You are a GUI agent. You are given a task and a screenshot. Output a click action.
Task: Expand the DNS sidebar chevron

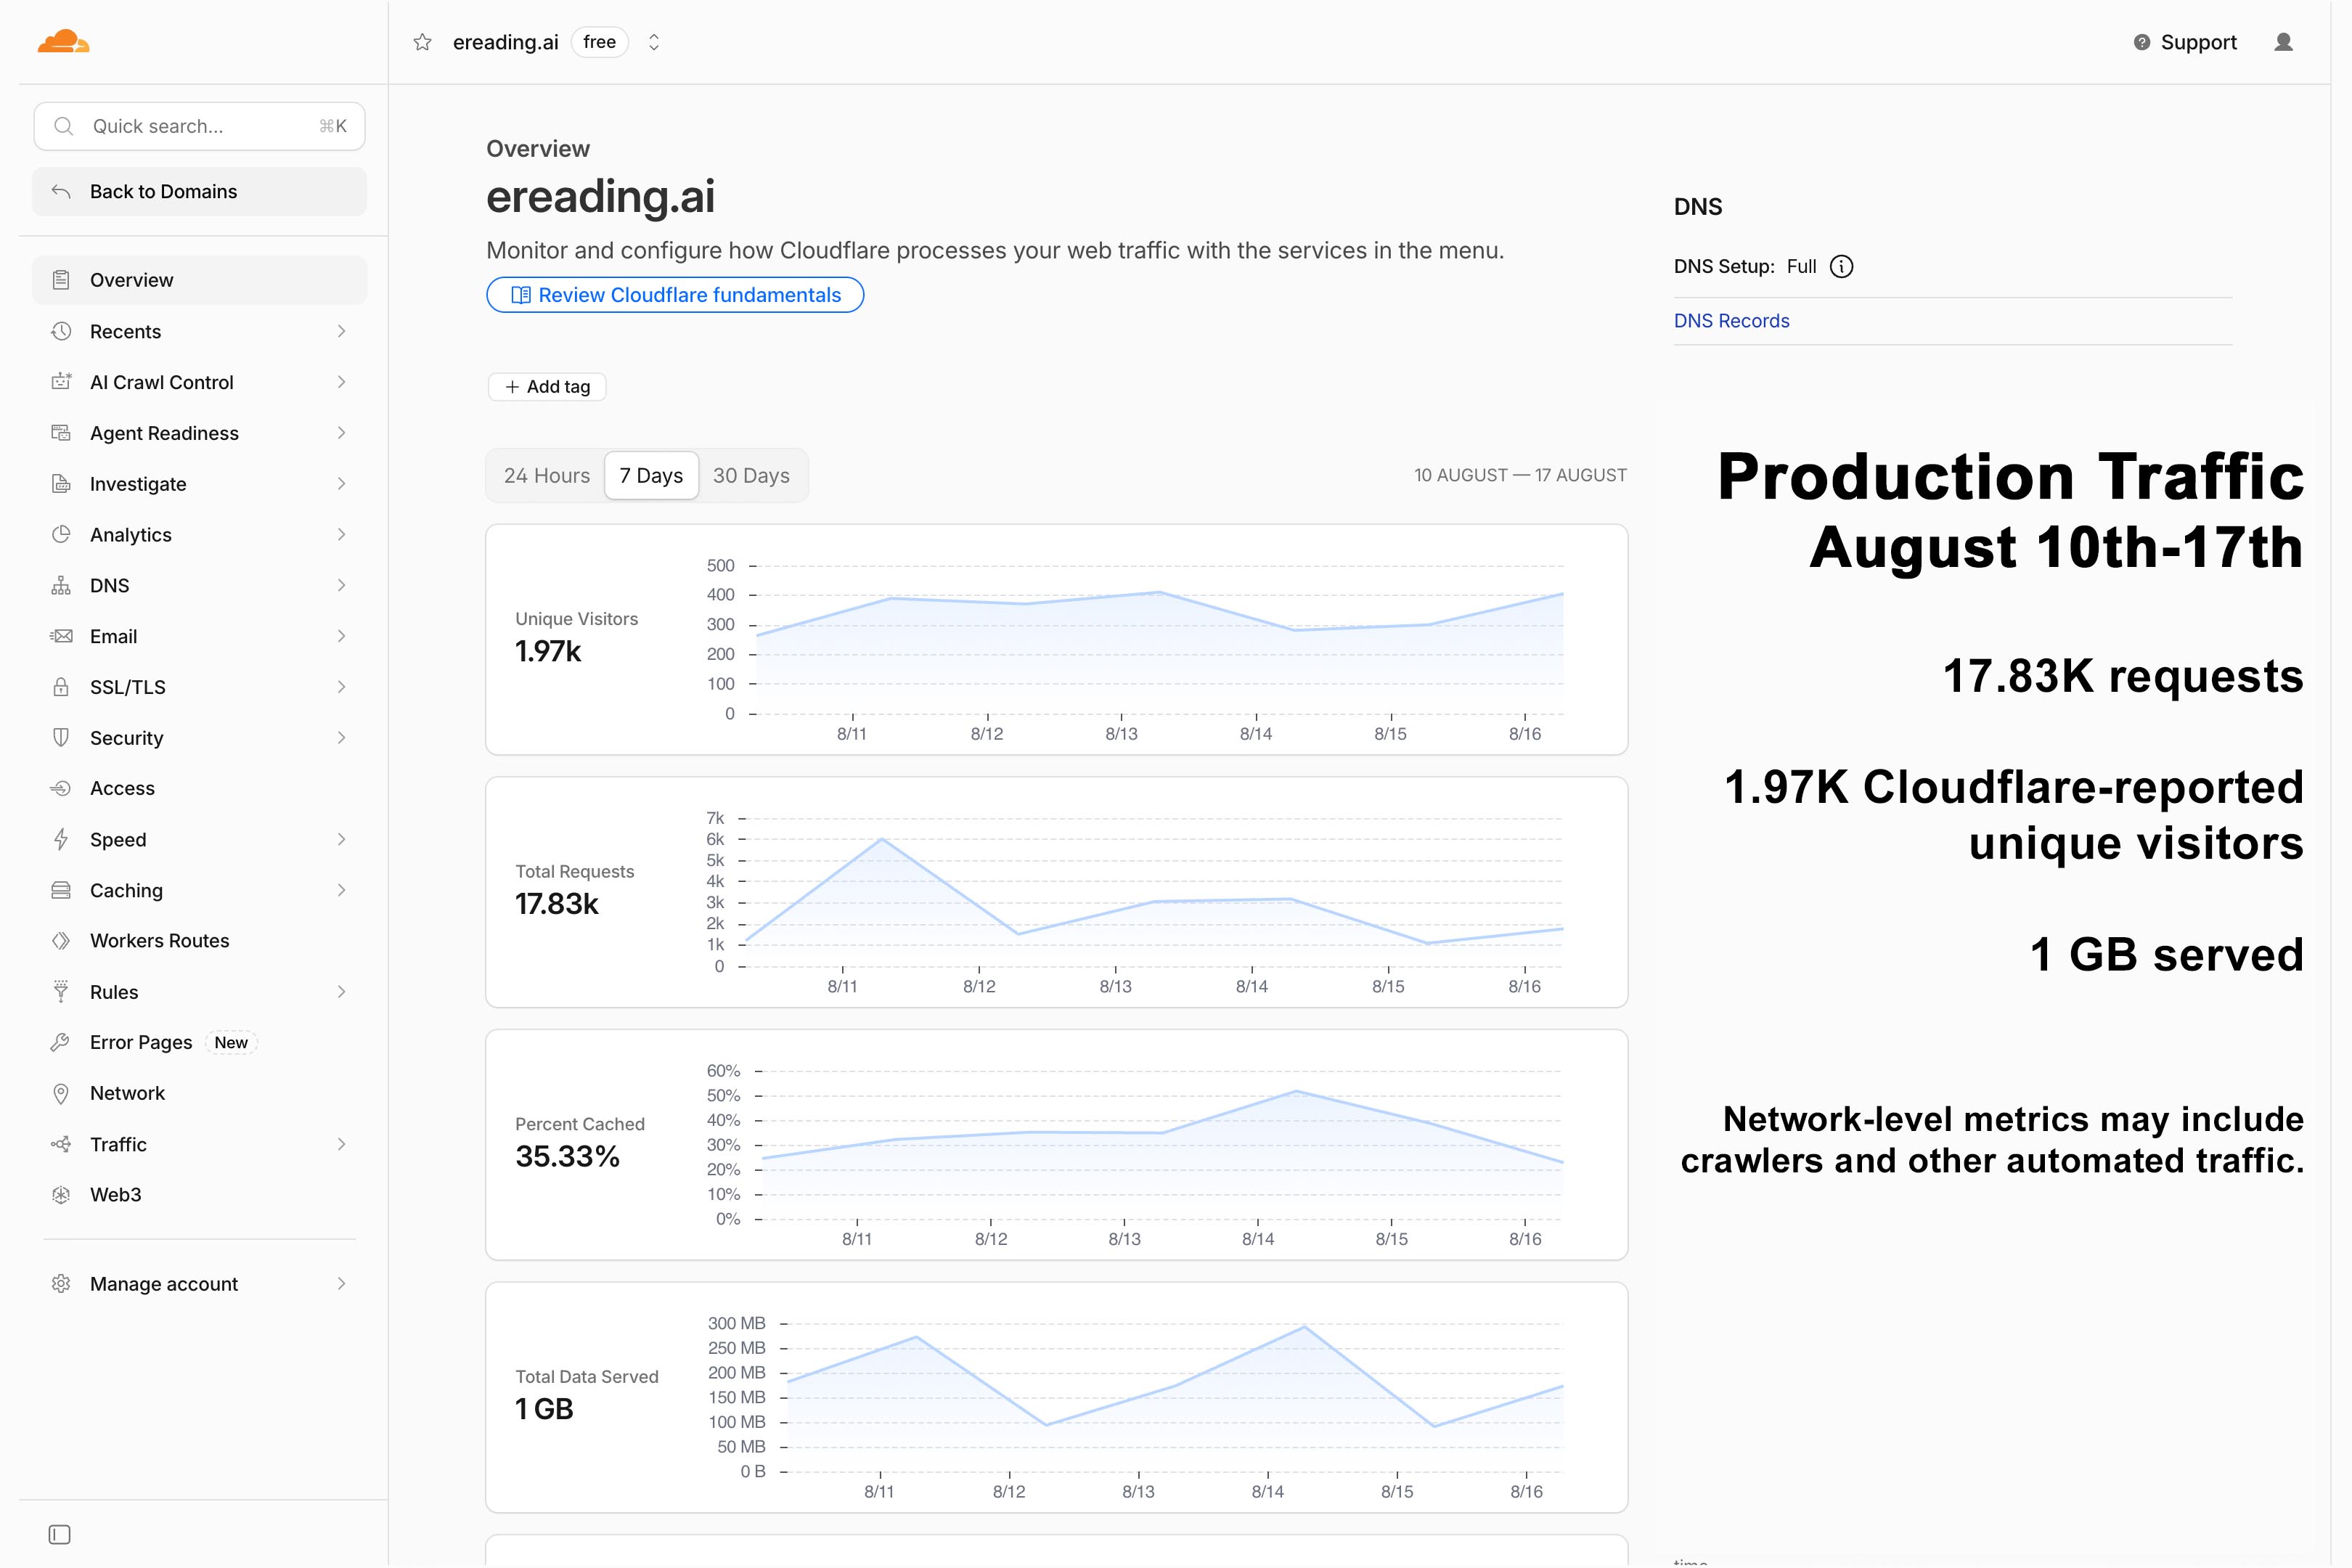click(x=341, y=585)
